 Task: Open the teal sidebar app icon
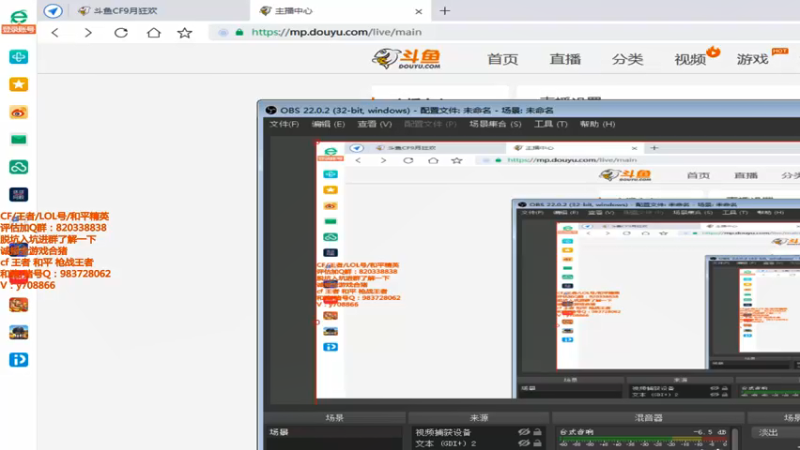click(18, 57)
